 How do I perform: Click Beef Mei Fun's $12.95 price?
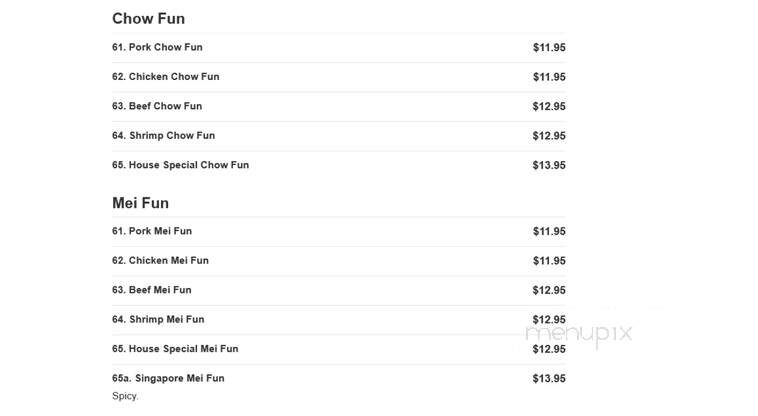click(549, 290)
